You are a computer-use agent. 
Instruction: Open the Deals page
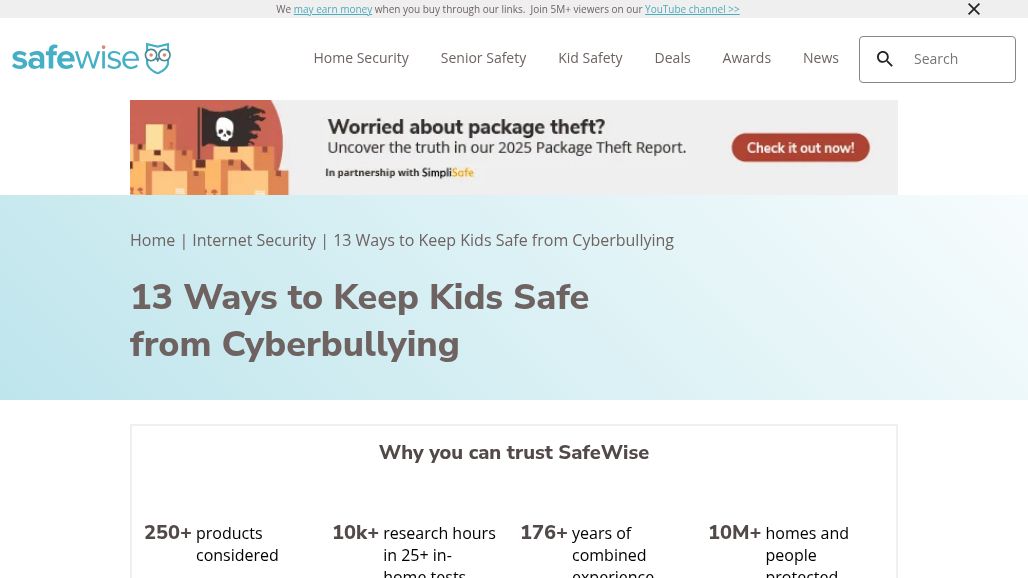point(672,58)
